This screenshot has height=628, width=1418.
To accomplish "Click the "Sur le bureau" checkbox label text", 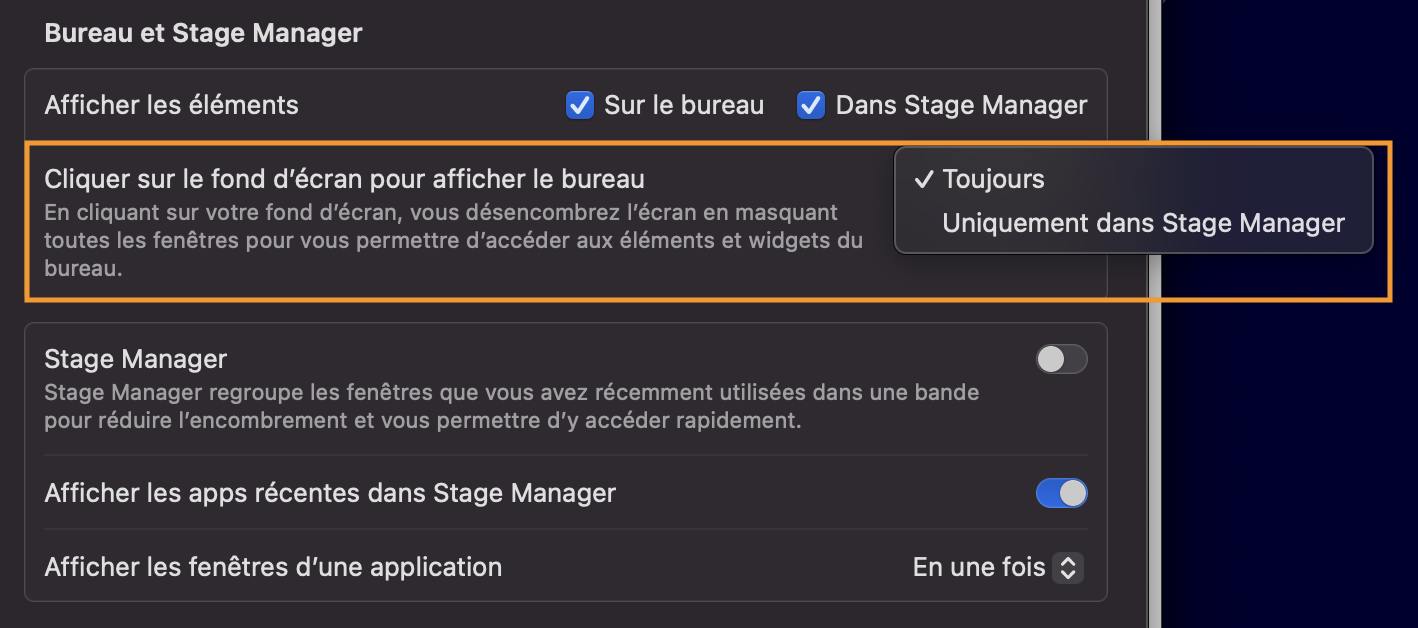I will click(x=684, y=105).
